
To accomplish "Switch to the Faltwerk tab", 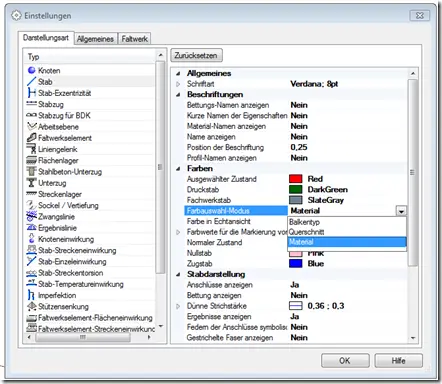I will click(x=135, y=39).
